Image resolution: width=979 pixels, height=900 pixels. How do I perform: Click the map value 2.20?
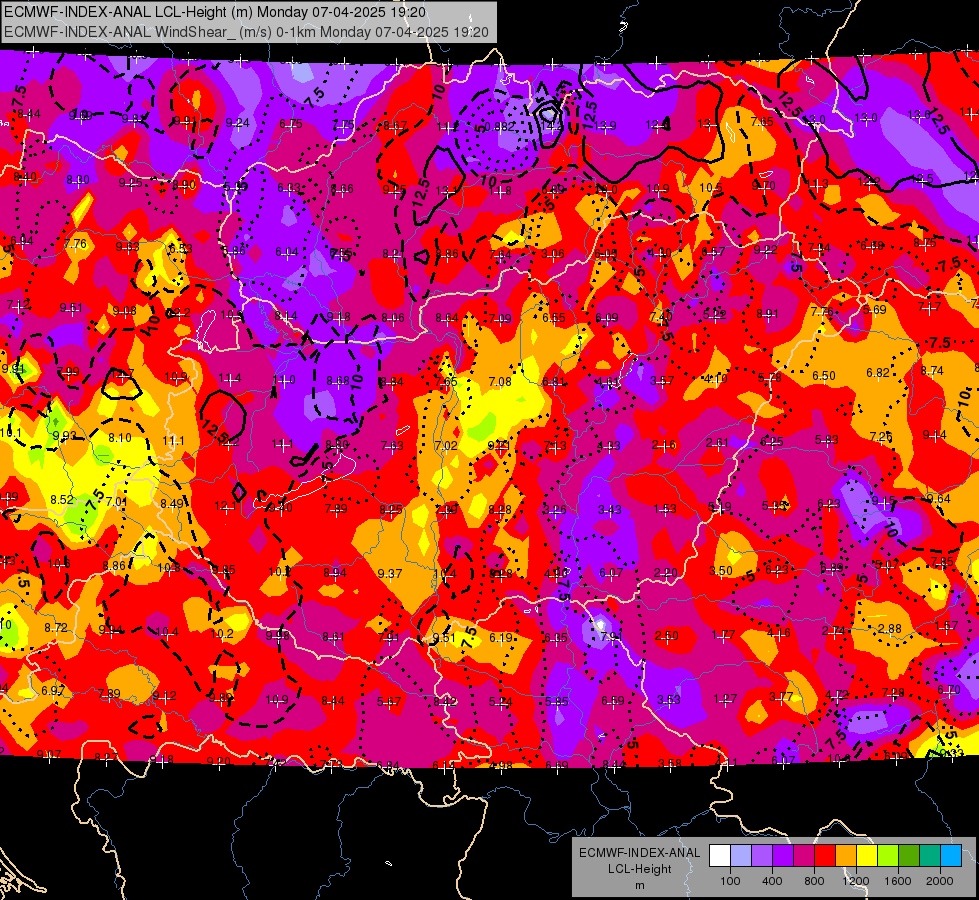point(666,573)
